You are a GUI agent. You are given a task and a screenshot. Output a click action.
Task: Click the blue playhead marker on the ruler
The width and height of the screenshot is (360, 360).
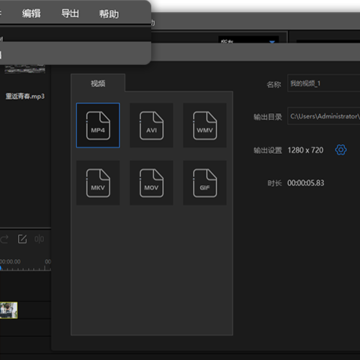pos(1,268)
